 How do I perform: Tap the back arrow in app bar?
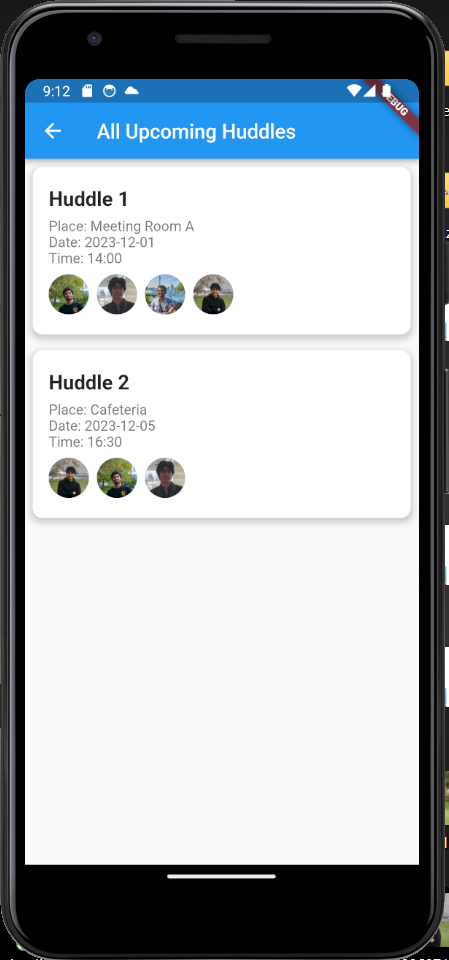pyautogui.click(x=53, y=131)
